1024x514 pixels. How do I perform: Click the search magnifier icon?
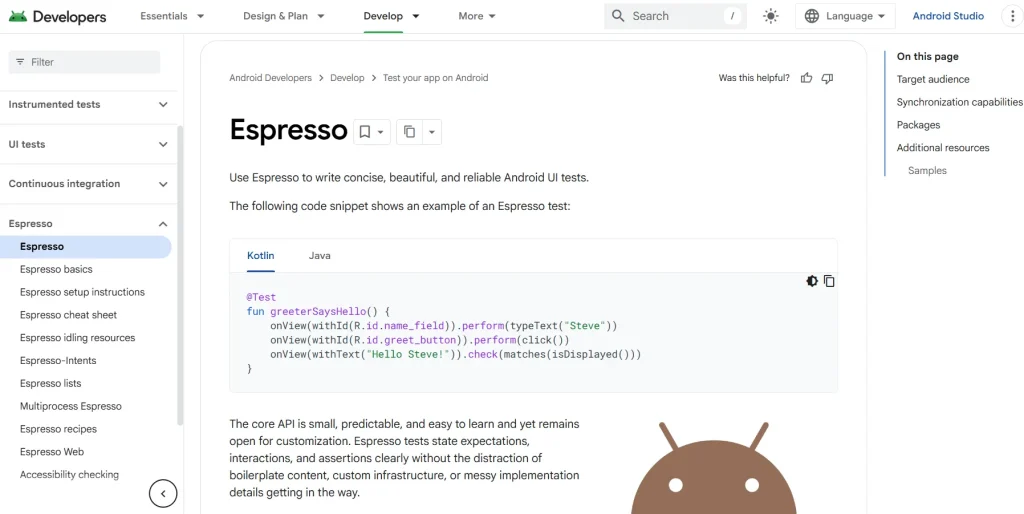pos(618,16)
